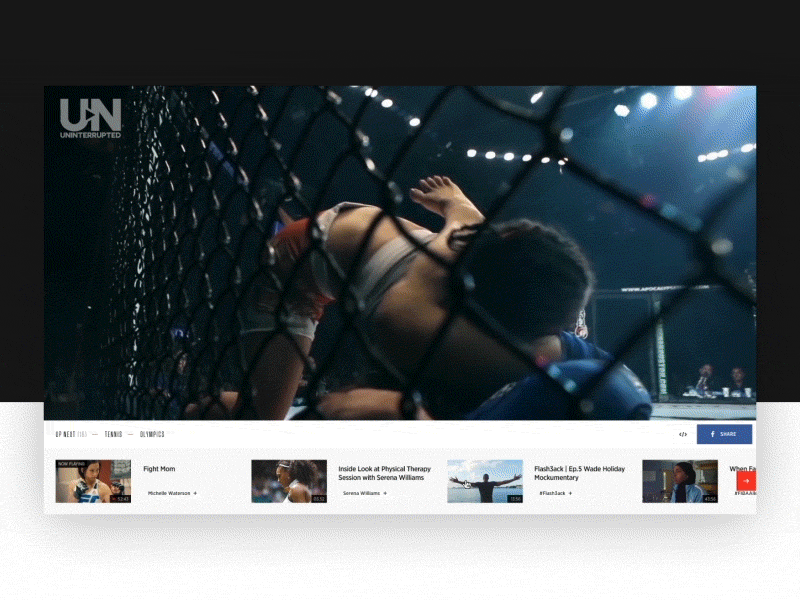Open the Fight Mom thumbnail

[x=93, y=481]
